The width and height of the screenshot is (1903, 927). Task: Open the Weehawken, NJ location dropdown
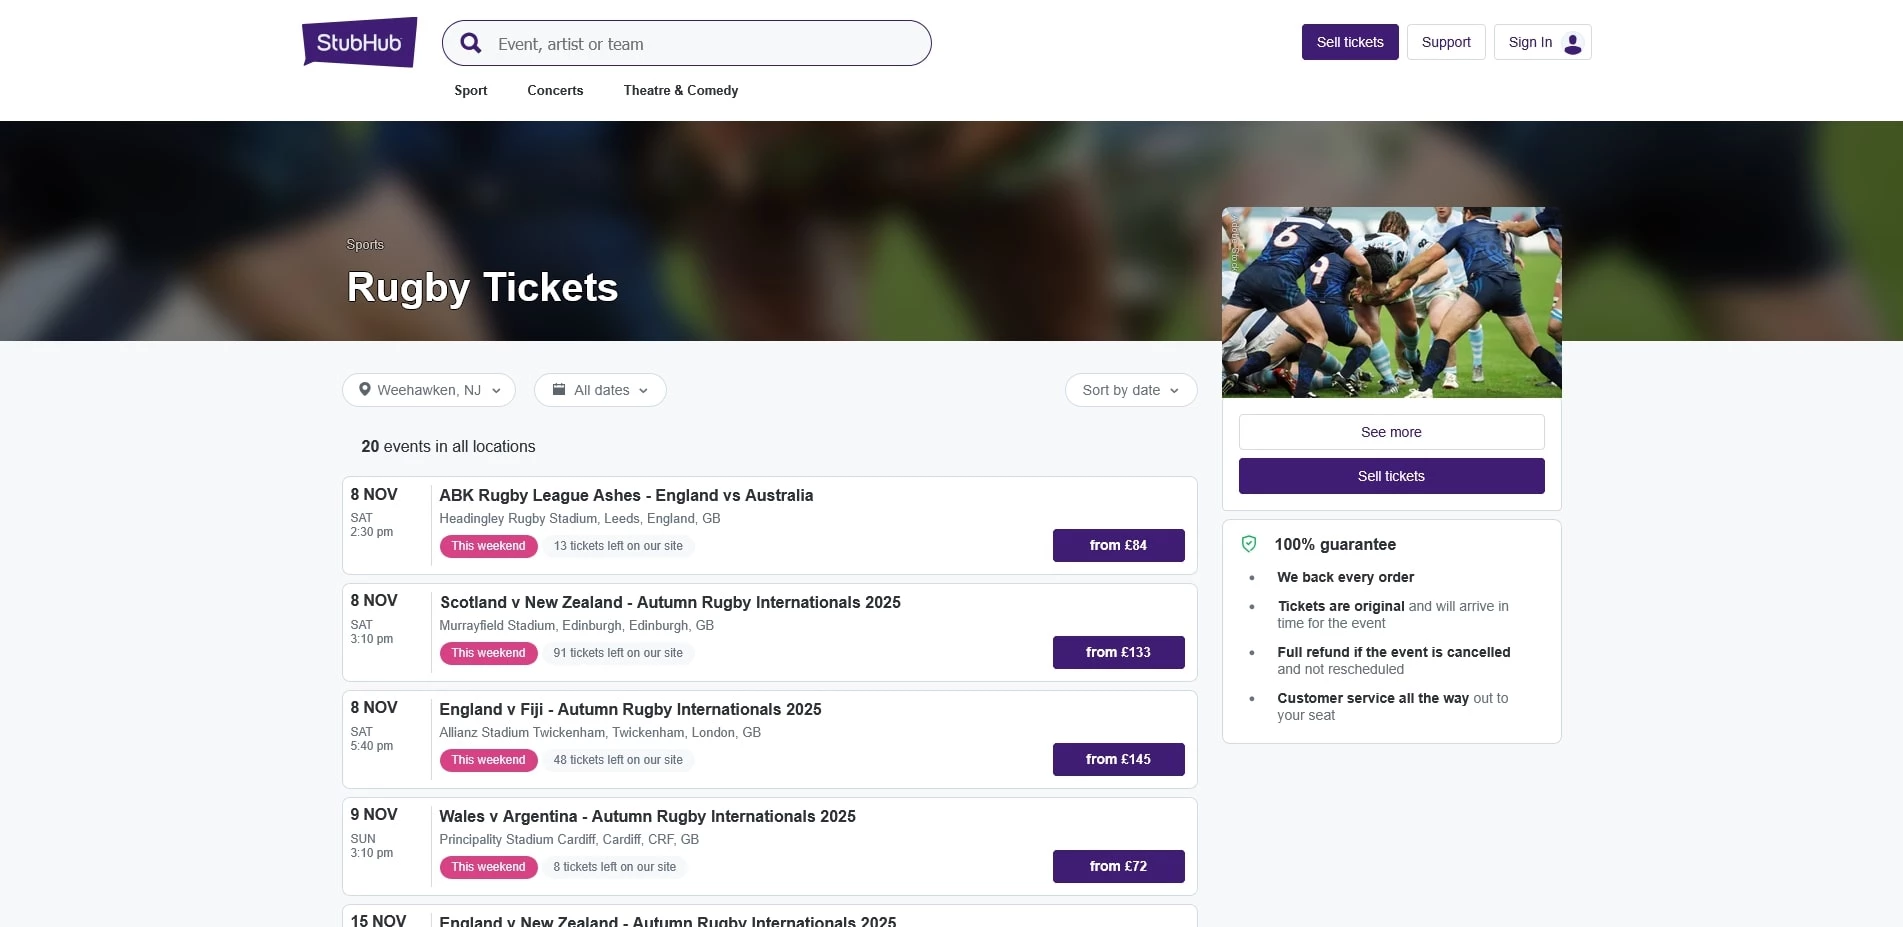[428, 389]
